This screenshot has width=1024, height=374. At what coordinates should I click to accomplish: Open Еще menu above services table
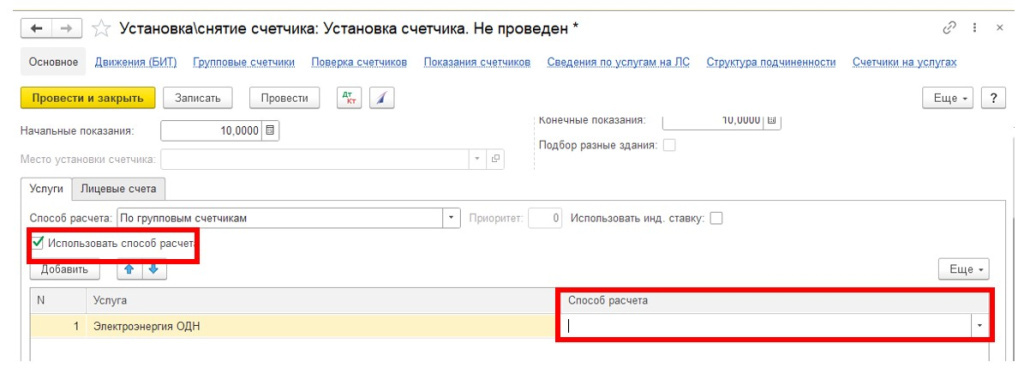[965, 269]
